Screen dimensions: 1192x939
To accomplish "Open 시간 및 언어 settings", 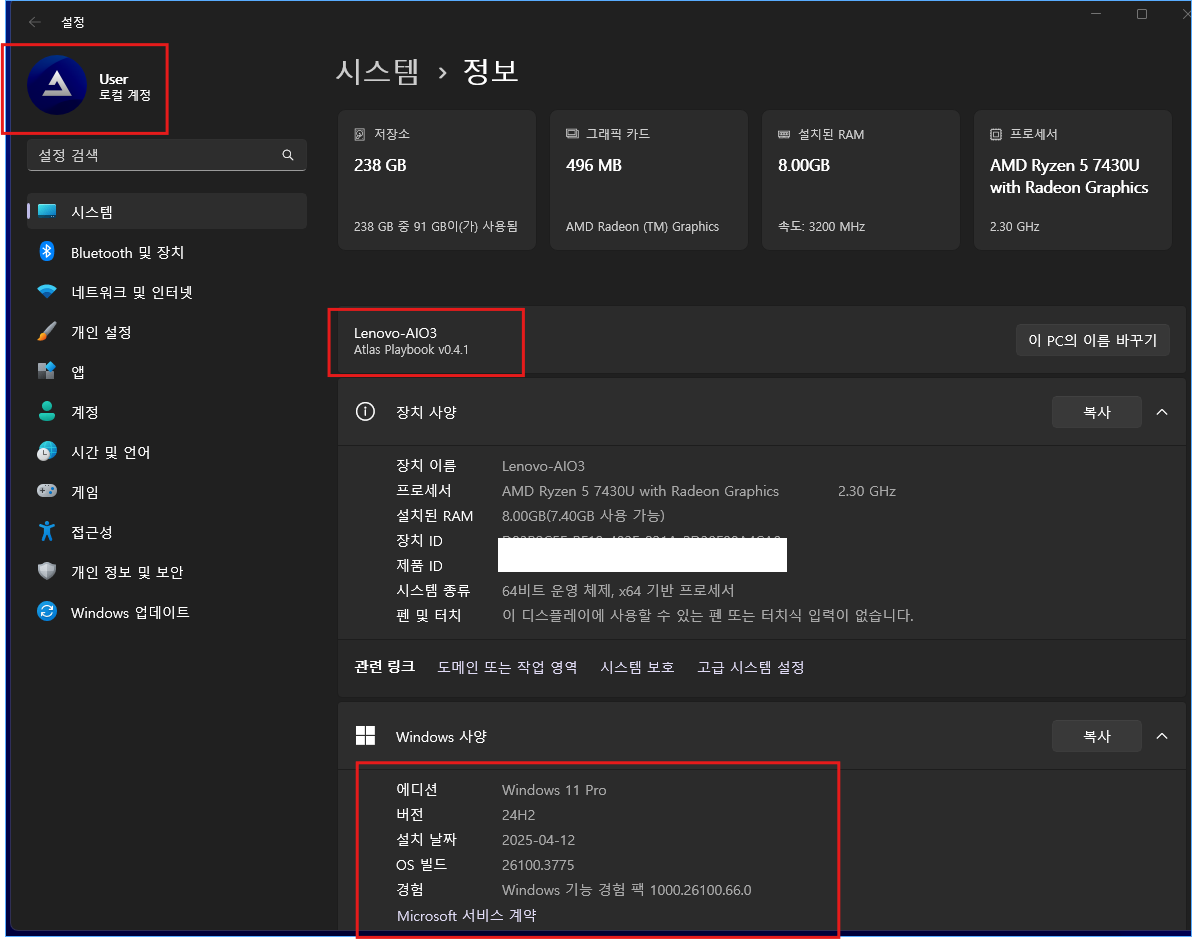I will click(x=167, y=452).
